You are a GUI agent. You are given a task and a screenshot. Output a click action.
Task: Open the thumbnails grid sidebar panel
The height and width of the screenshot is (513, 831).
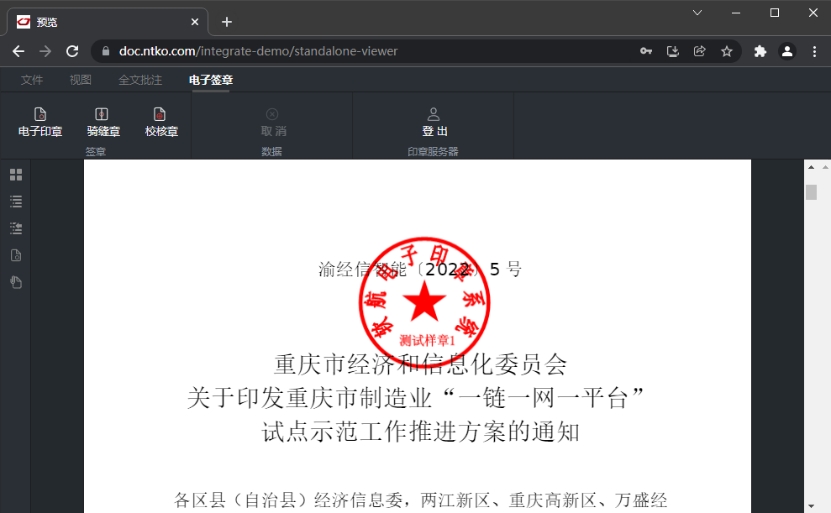[x=16, y=175]
